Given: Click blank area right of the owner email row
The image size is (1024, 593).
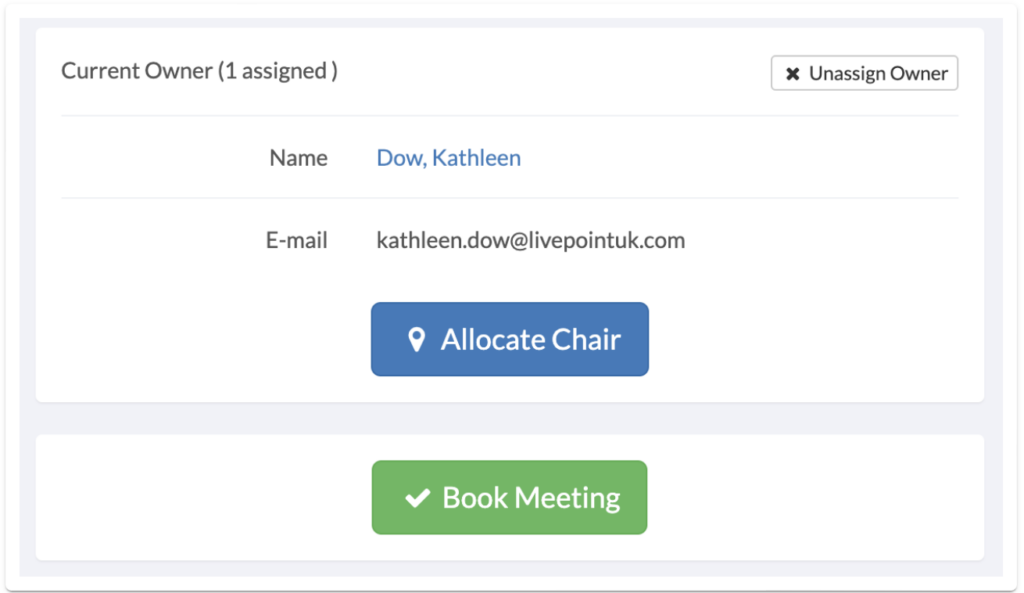Looking at the screenshot, I should [x=823, y=240].
